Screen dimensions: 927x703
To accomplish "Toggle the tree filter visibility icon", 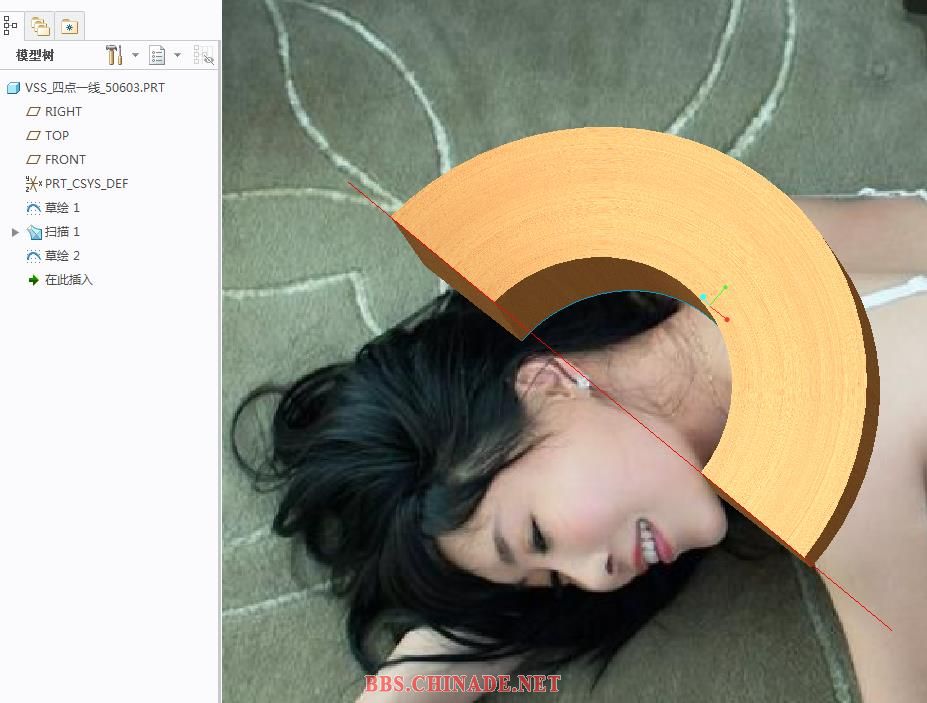I will tap(203, 55).
